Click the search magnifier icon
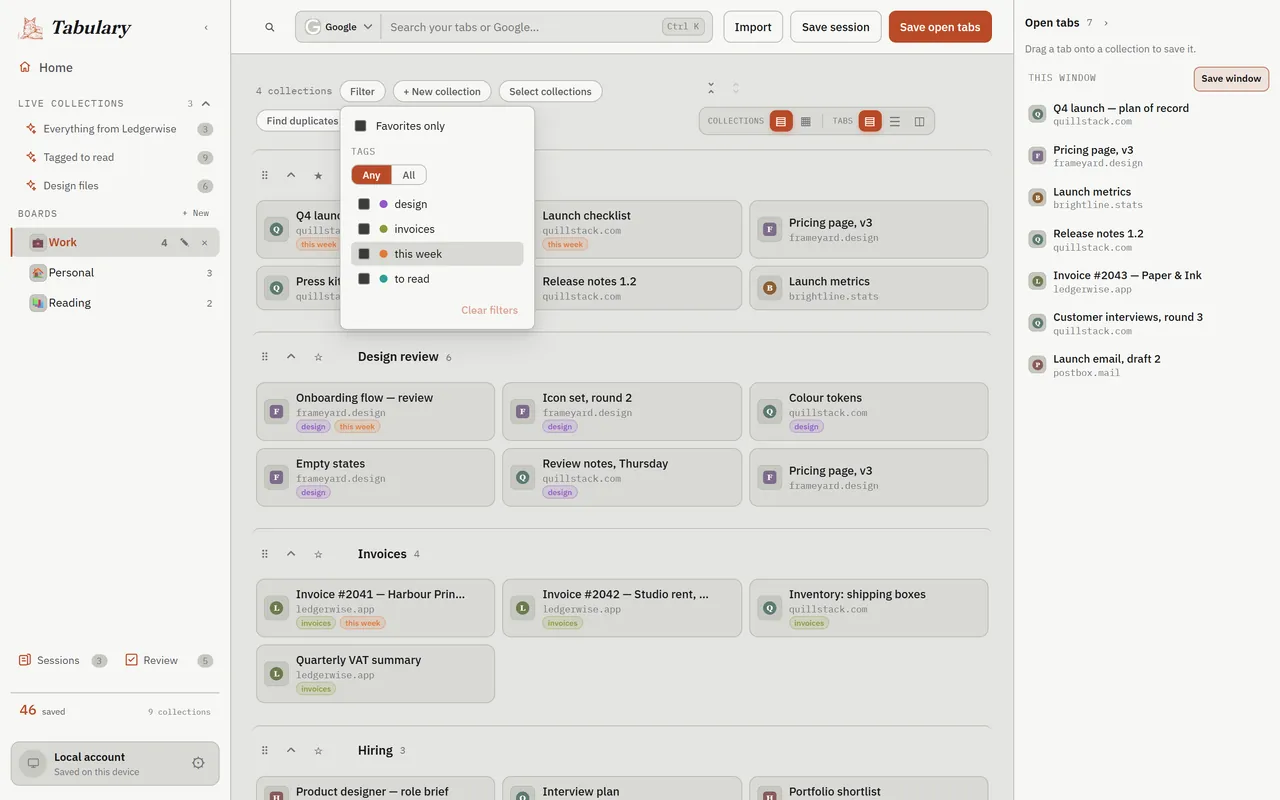 pos(270,27)
